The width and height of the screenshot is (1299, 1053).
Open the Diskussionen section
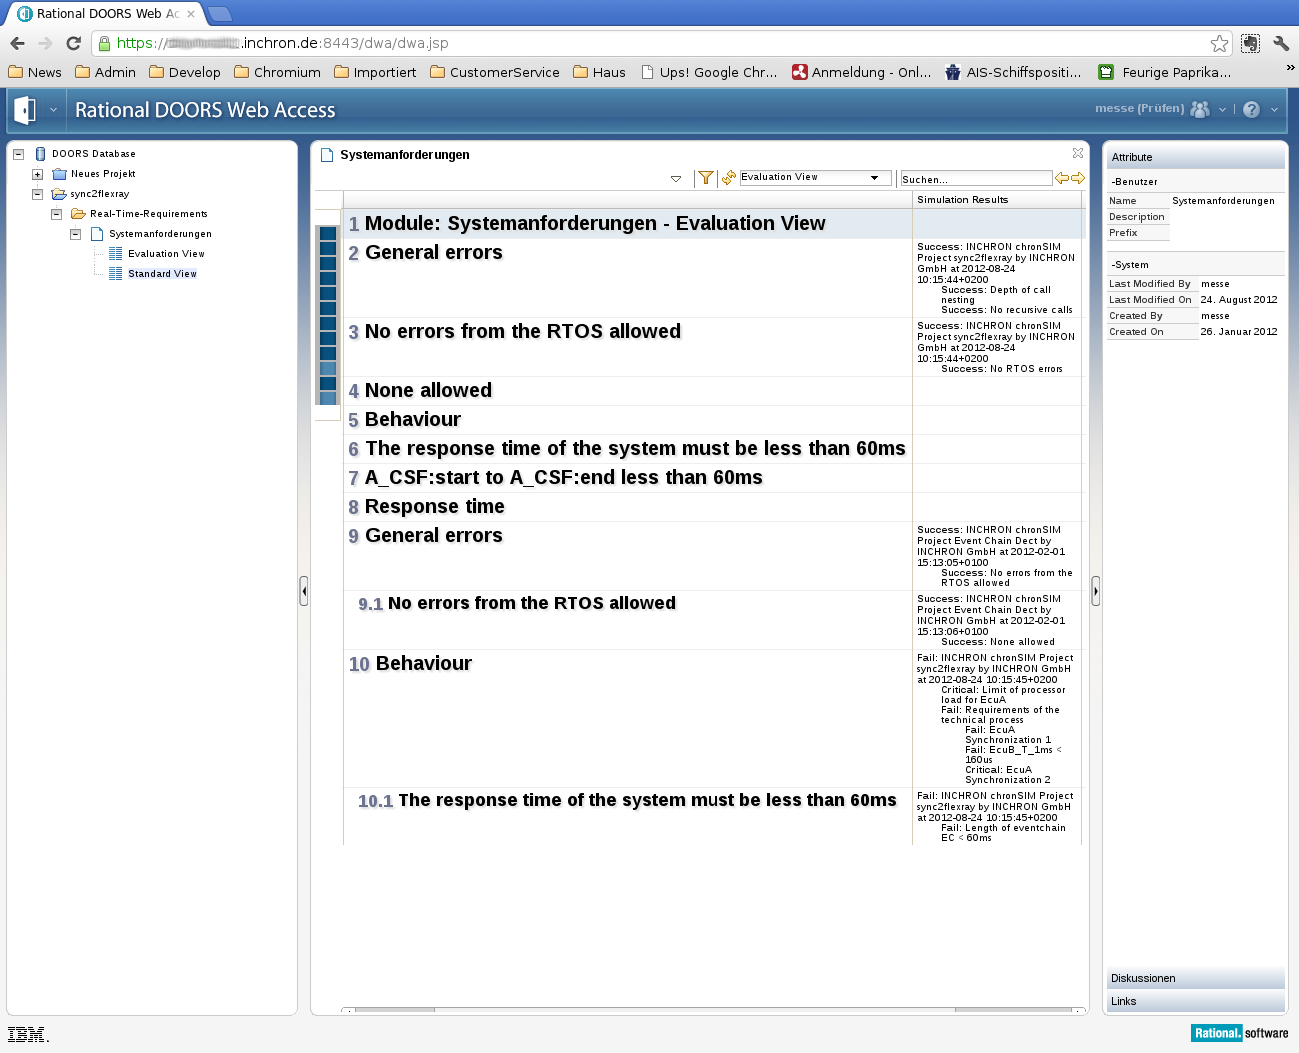tap(1195, 978)
